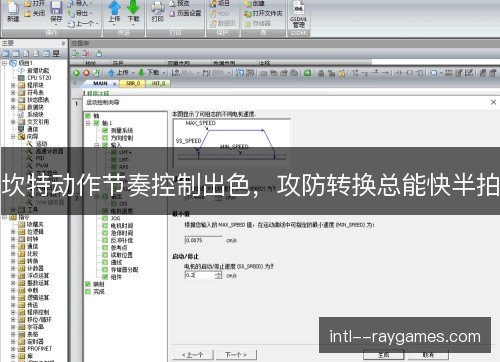The height and width of the screenshot is (362, 500).
Task: Close the motion control wizard dialog
Action: [494, 102]
